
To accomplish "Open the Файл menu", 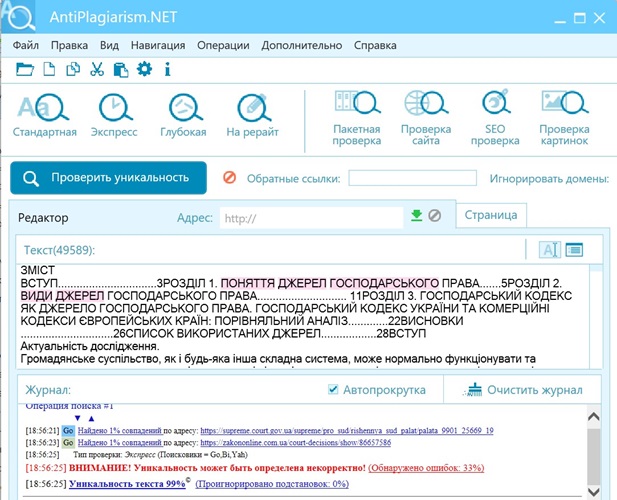I will point(26,45).
